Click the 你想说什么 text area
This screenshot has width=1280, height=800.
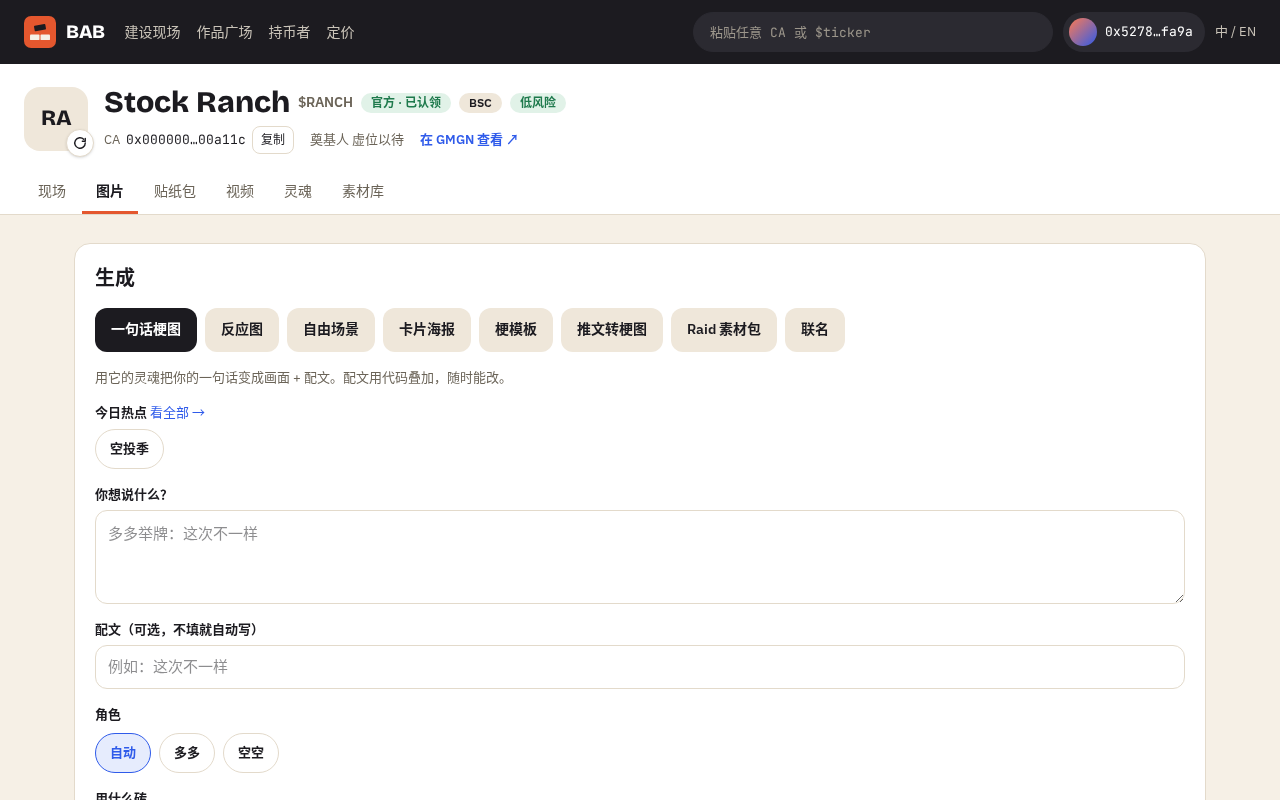pyautogui.click(x=640, y=557)
